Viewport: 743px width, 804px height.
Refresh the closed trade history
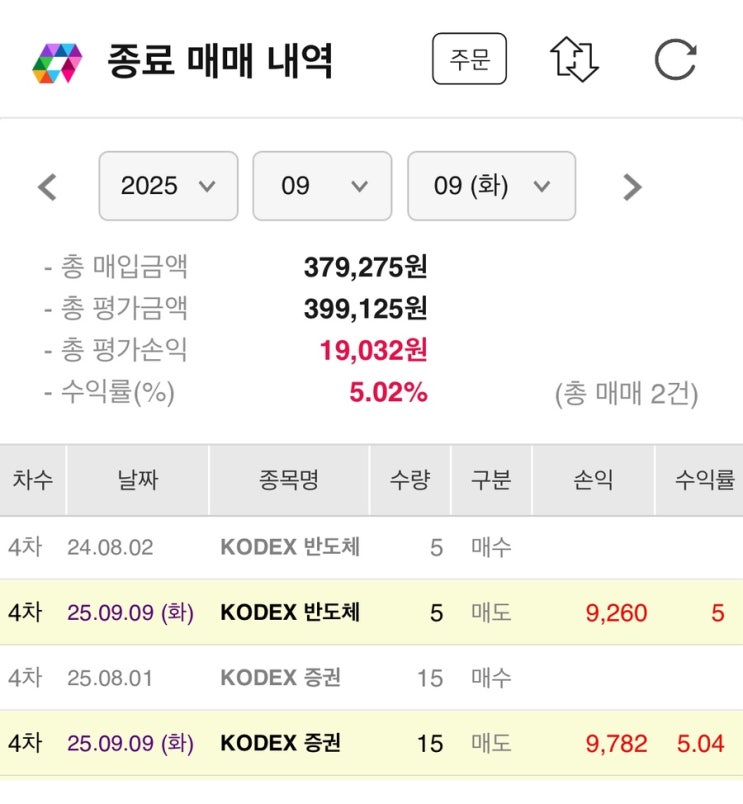675,60
